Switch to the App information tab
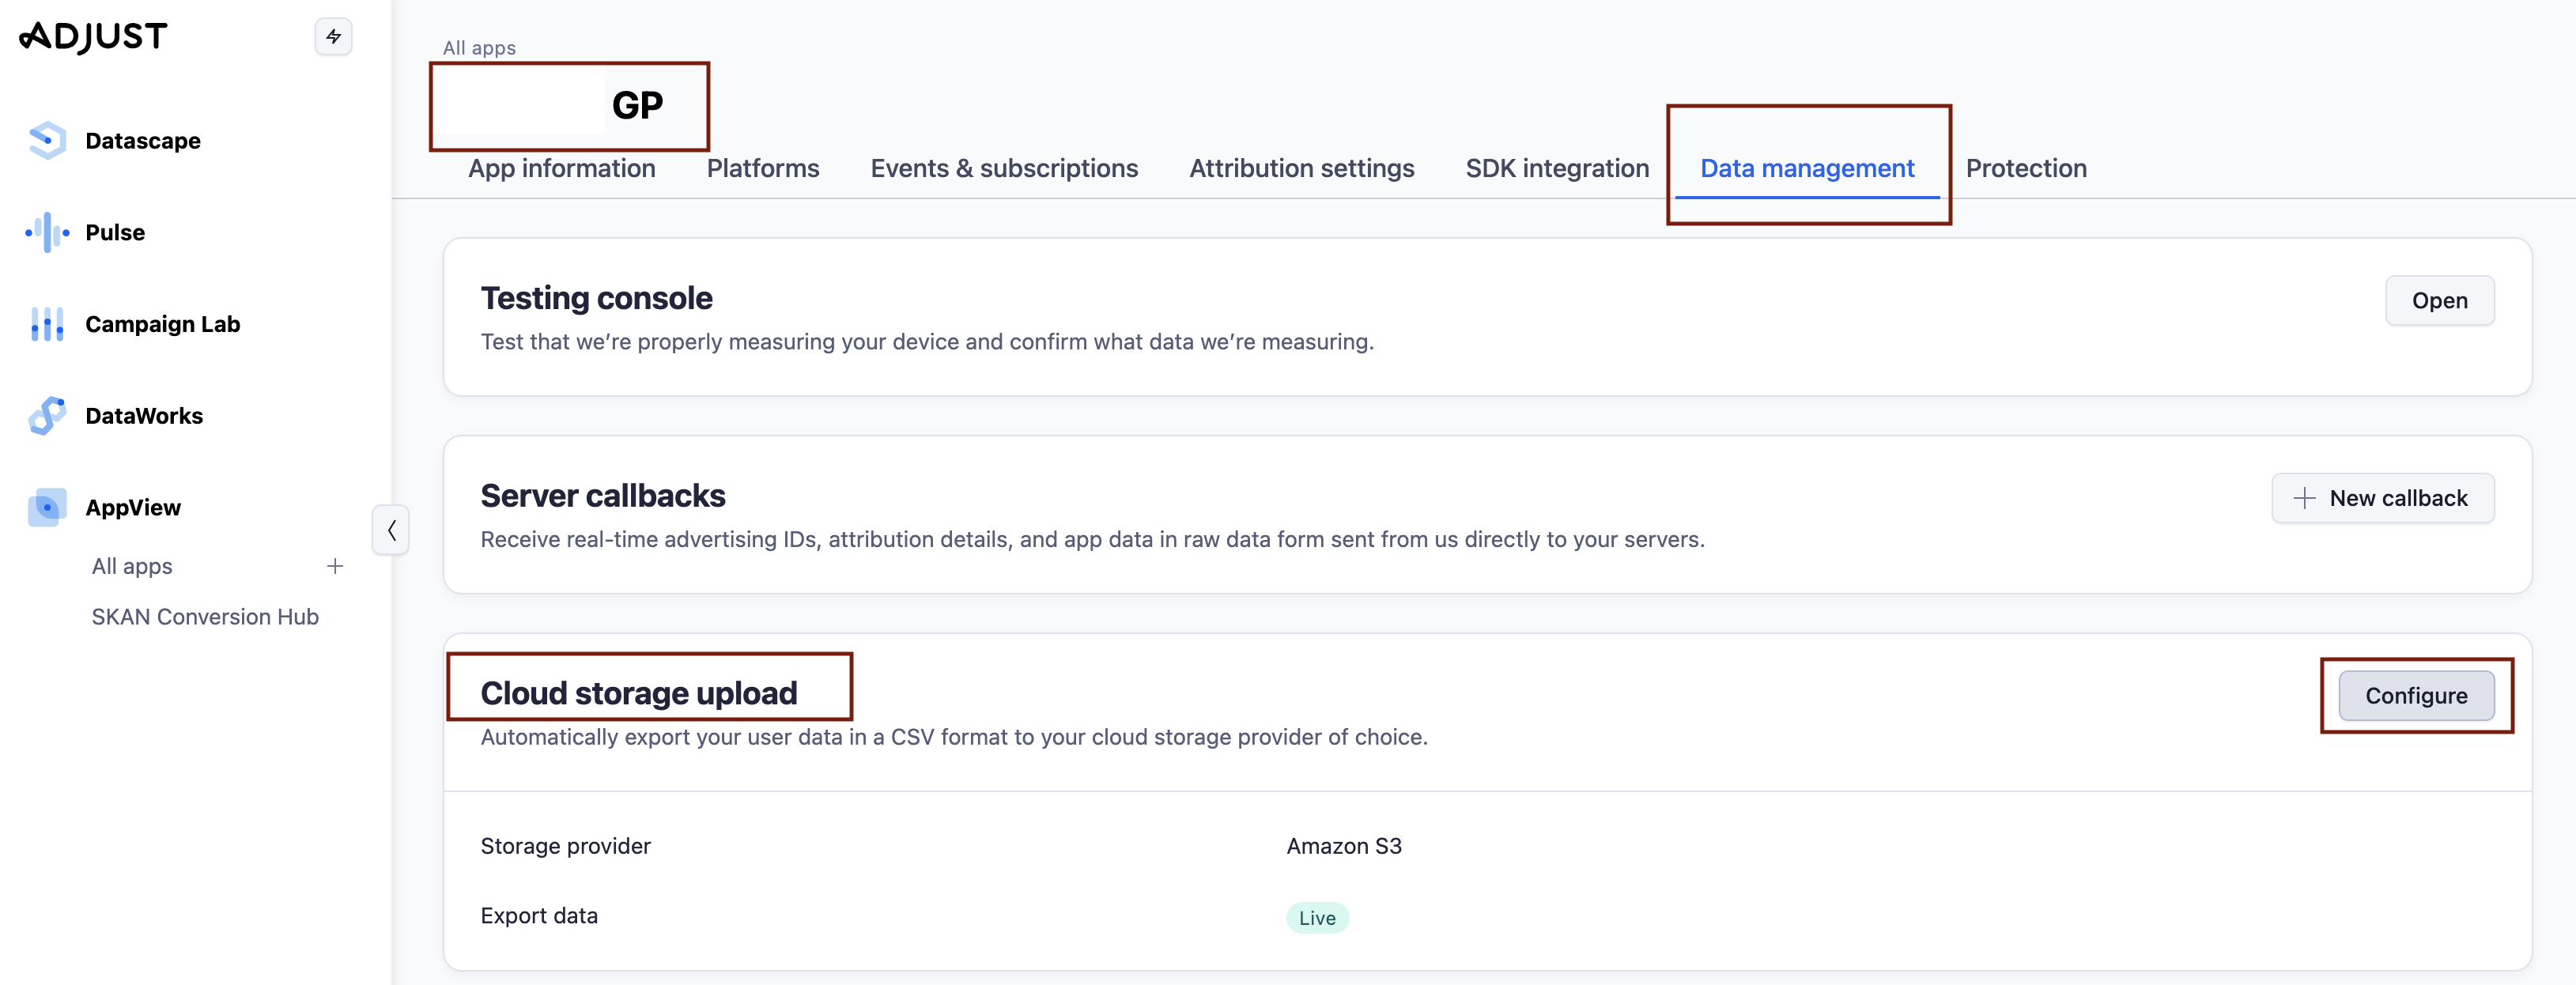2576x985 pixels. click(561, 169)
